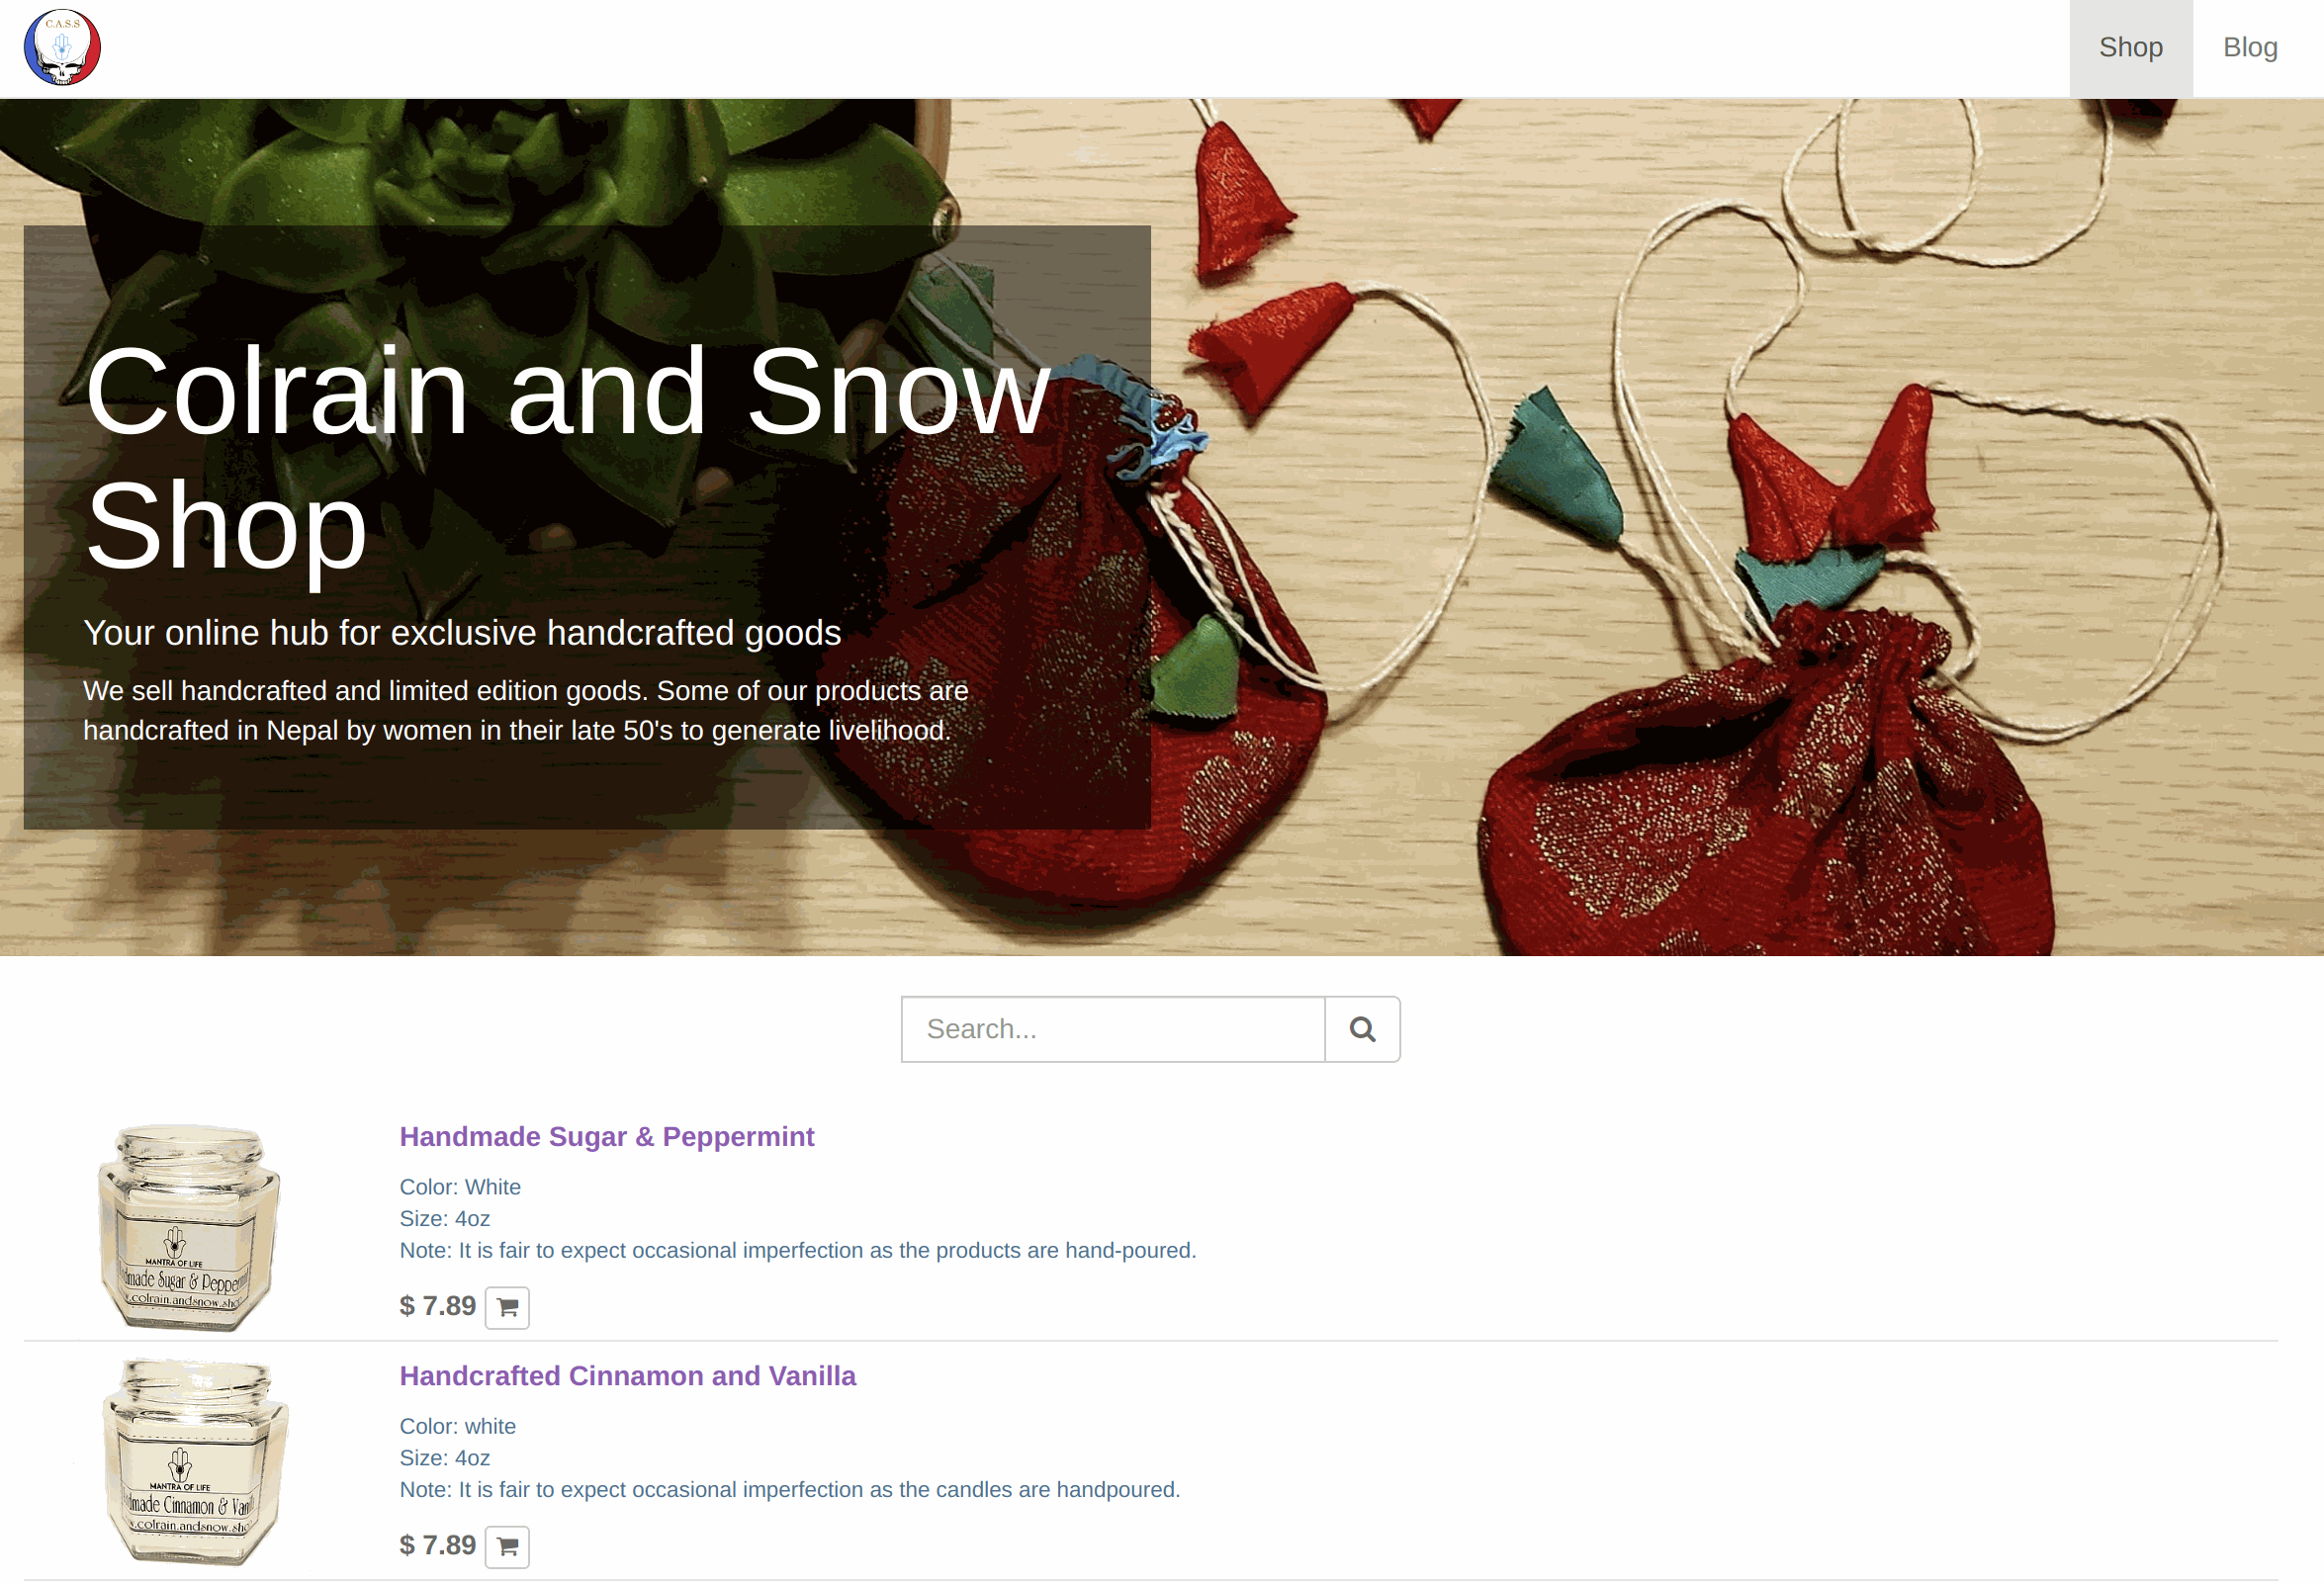Click the exclusive handcrafted goods tagline
Viewport: 2324px width, 1584px height.
[x=462, y=633]
